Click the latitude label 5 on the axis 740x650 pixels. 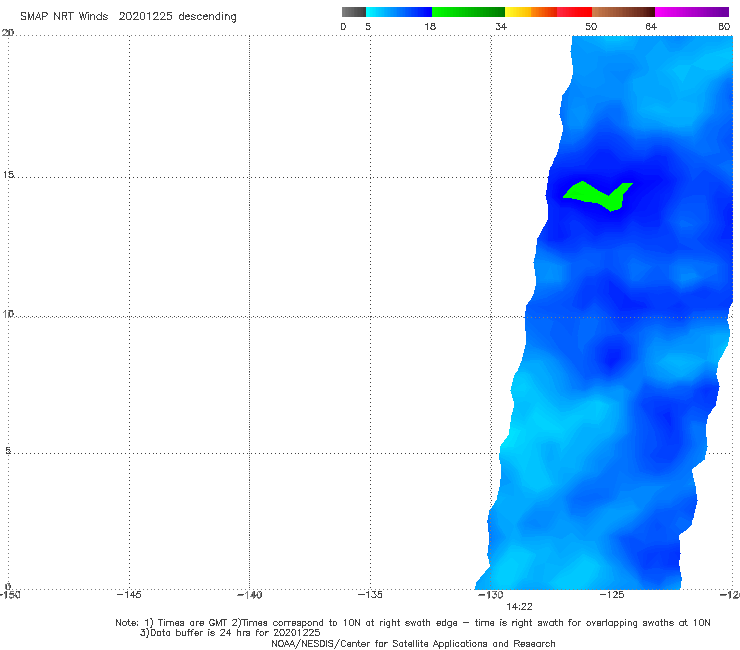click(x=8, y=451)
